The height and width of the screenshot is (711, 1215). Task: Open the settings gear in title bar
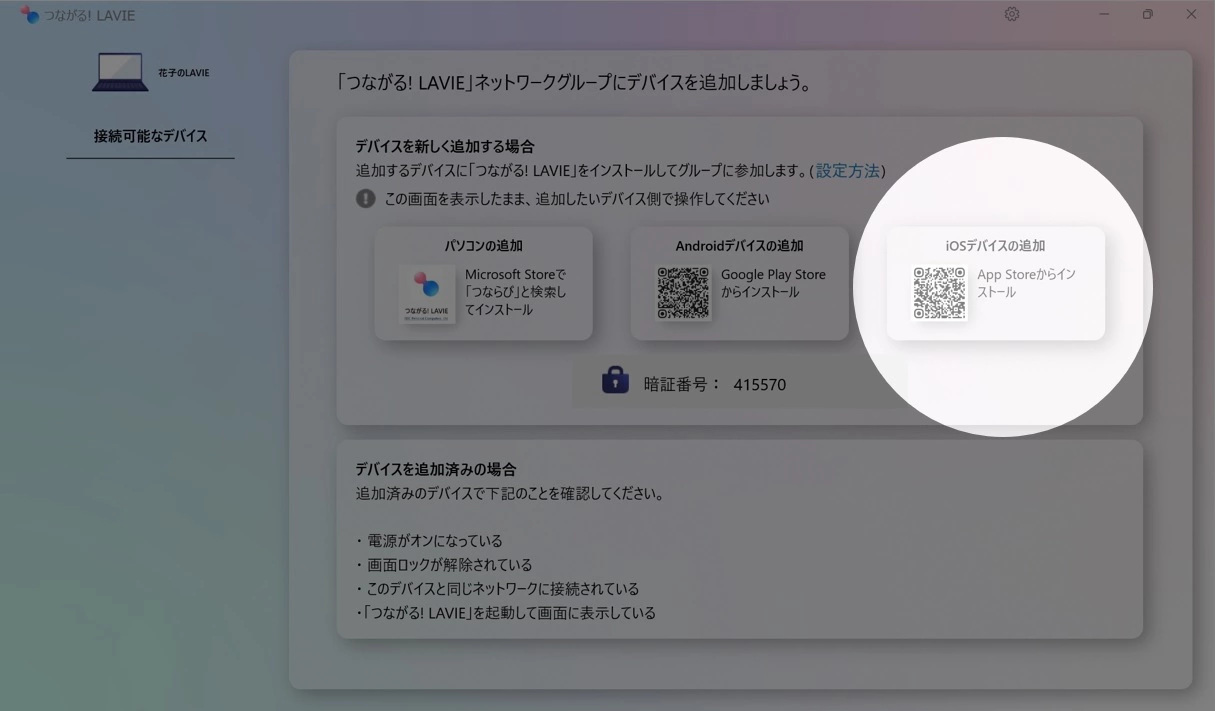click(1012, 15)
